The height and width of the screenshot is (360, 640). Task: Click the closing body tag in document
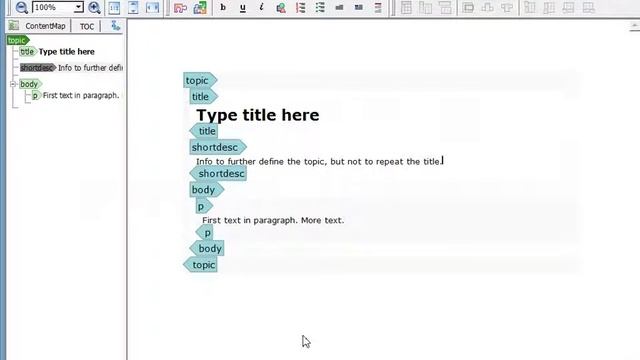click(207, 249)
